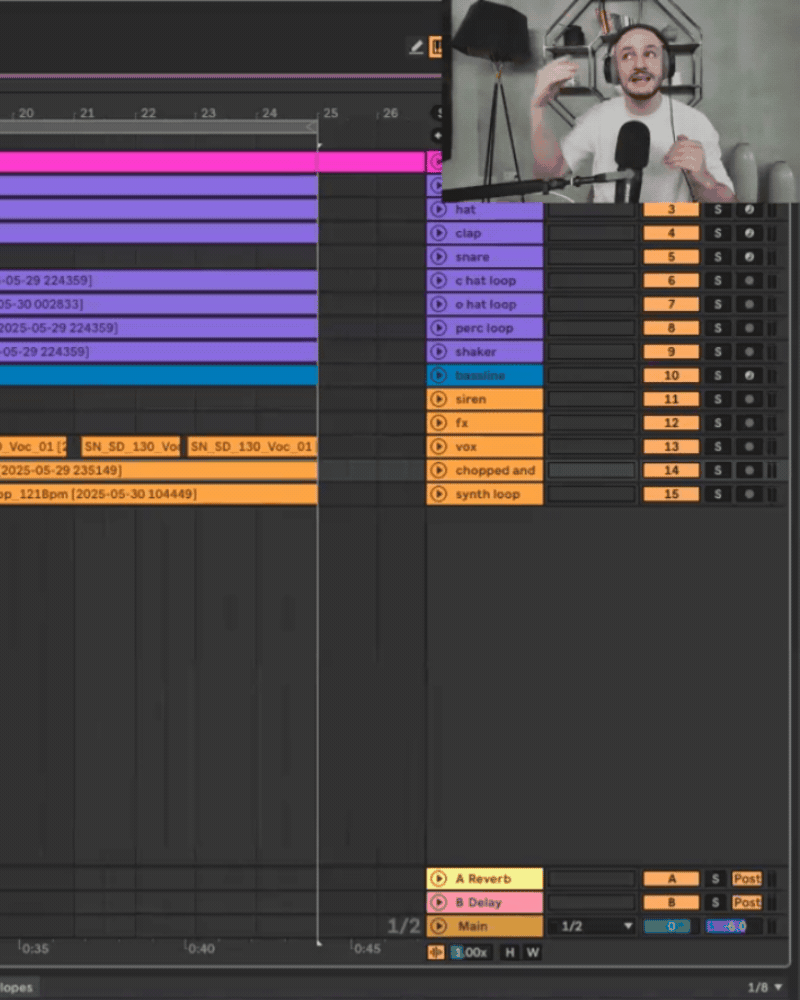Solo the fx track
800x1000 pixels.
718,423
